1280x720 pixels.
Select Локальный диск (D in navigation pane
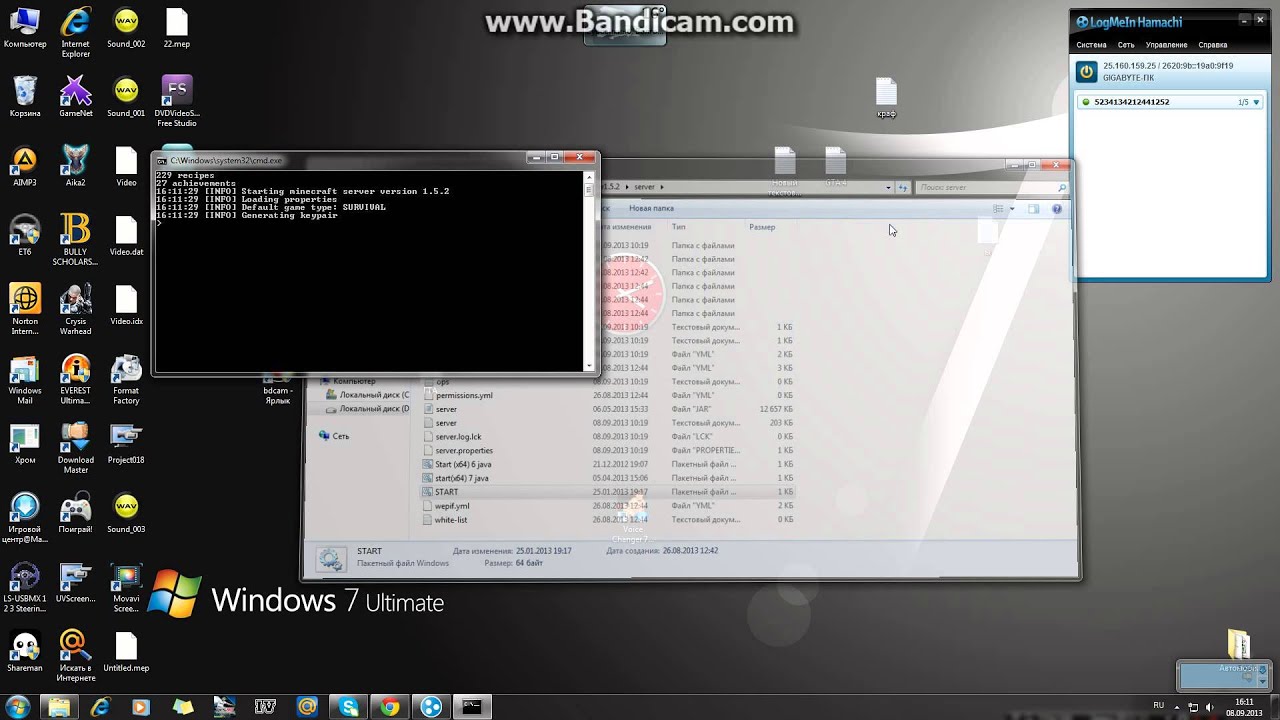tap(368, 409)
